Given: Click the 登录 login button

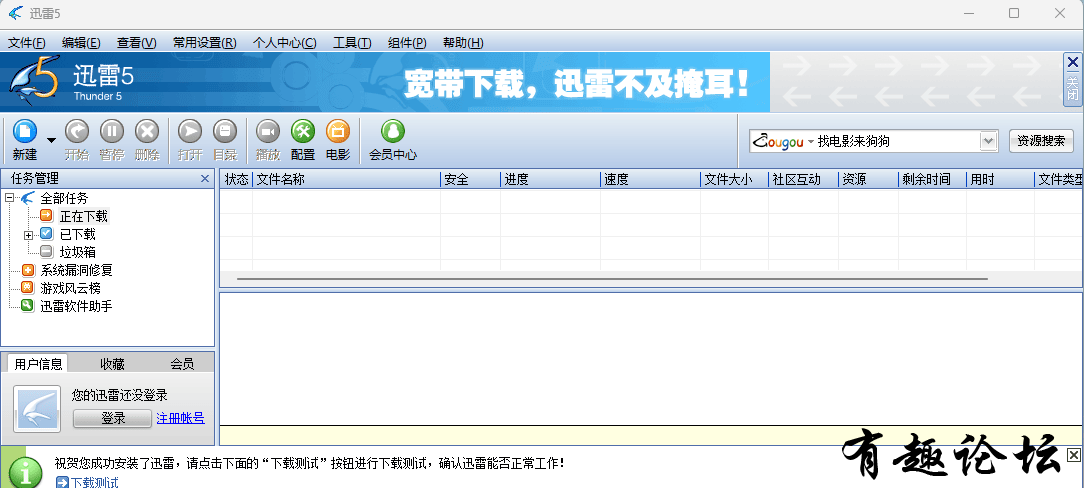Looking at the screenshot, I should pos(113,418).
